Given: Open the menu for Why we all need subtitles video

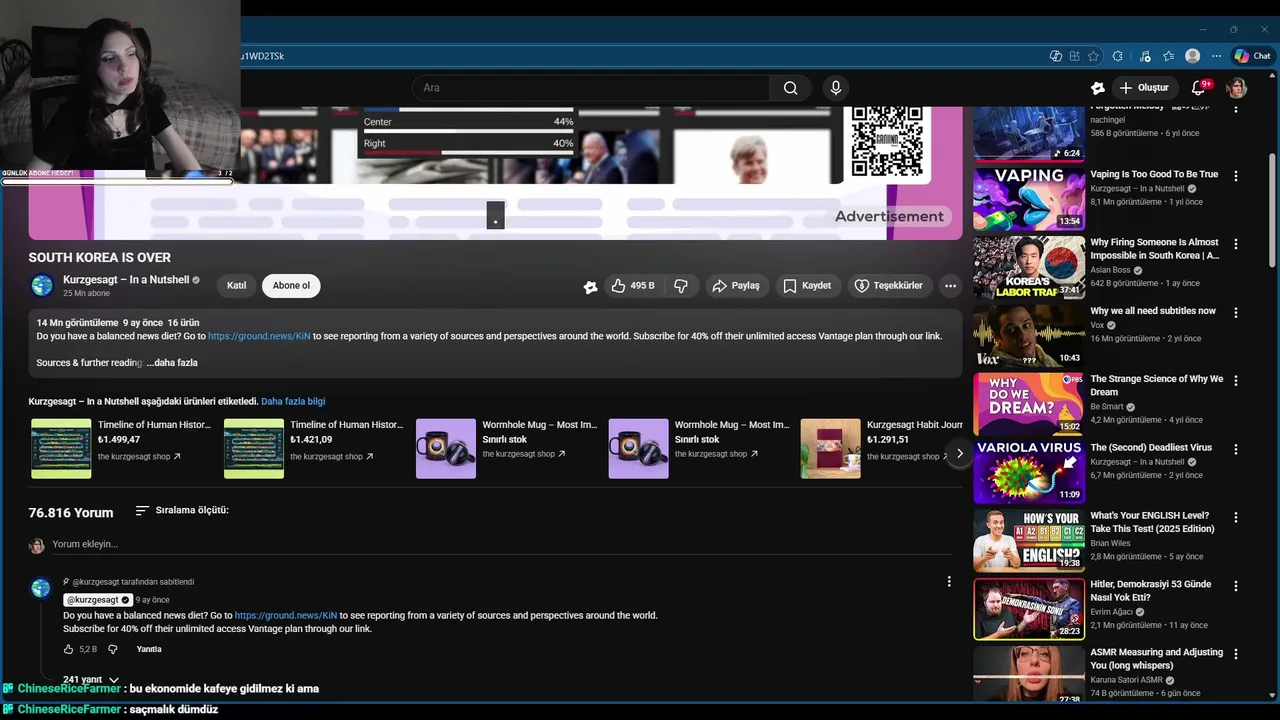Looking at the screenshot, I should click(1236, 312).
